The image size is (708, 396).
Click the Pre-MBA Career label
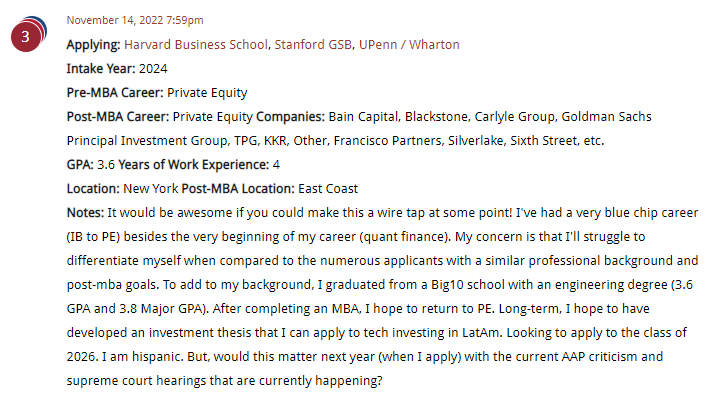tap(115, 93)
